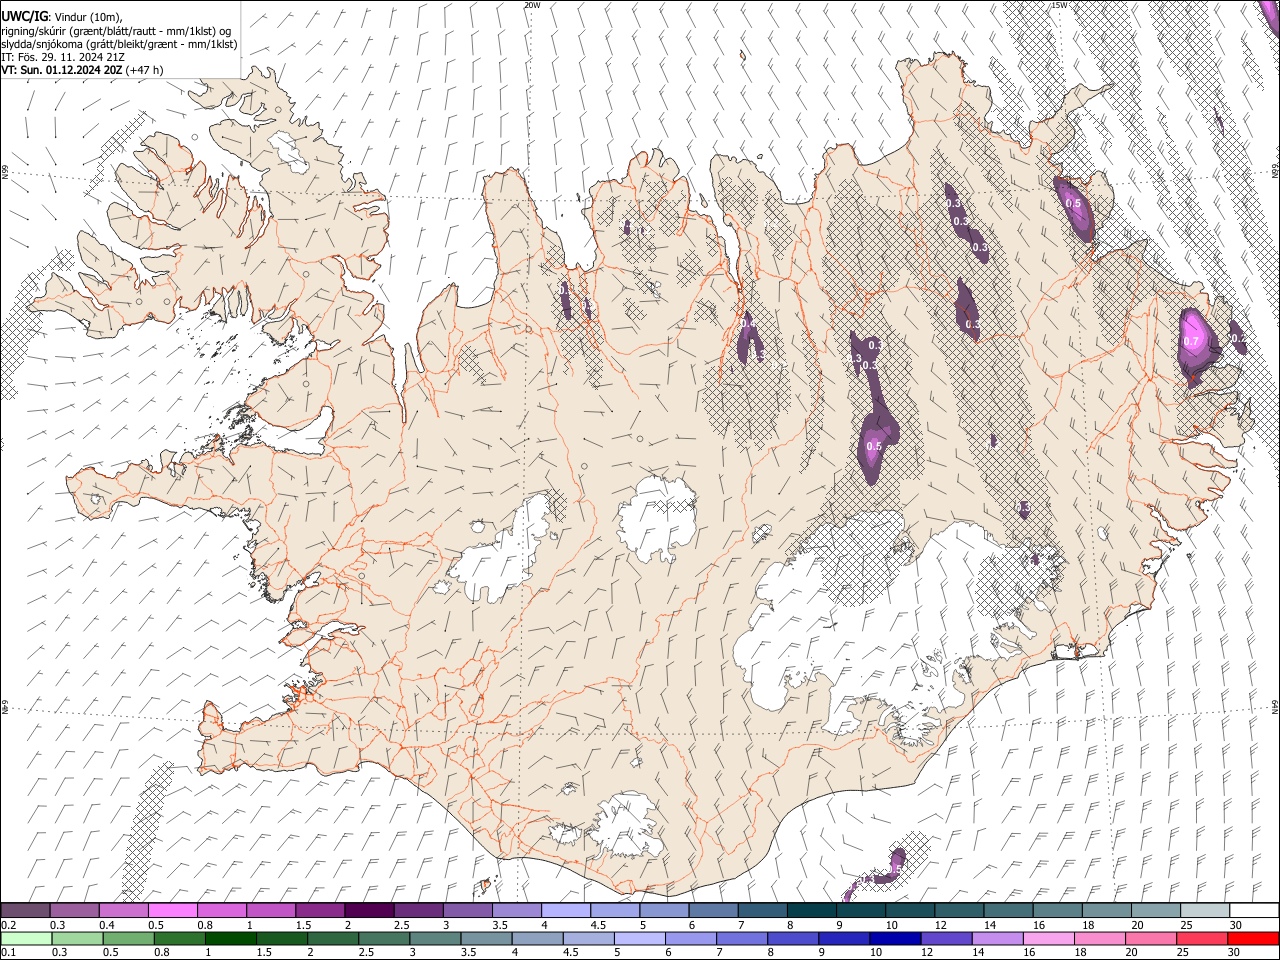Click the pale grey 25 snow legend swatch
This screenshot has height=960, width=1280.
coord(1206,911)
